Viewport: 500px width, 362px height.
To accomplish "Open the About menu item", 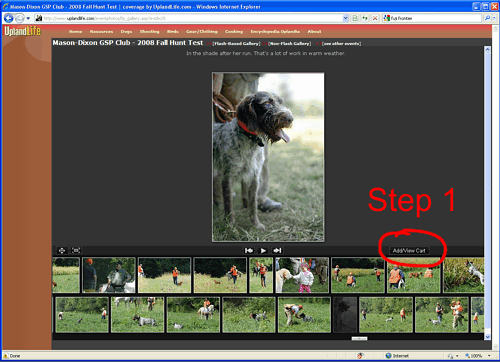I will [314, 32].
